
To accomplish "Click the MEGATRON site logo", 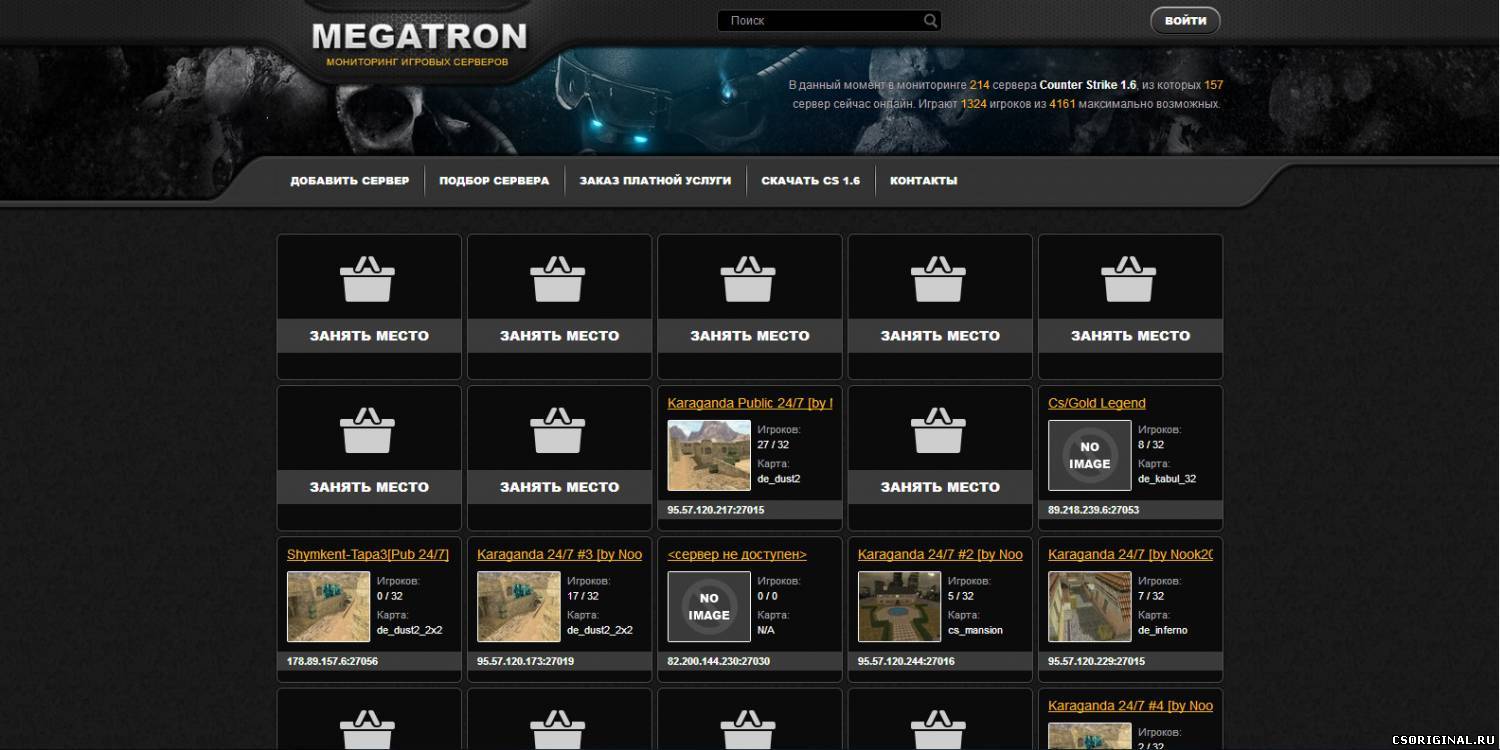I will pos(419,37).
